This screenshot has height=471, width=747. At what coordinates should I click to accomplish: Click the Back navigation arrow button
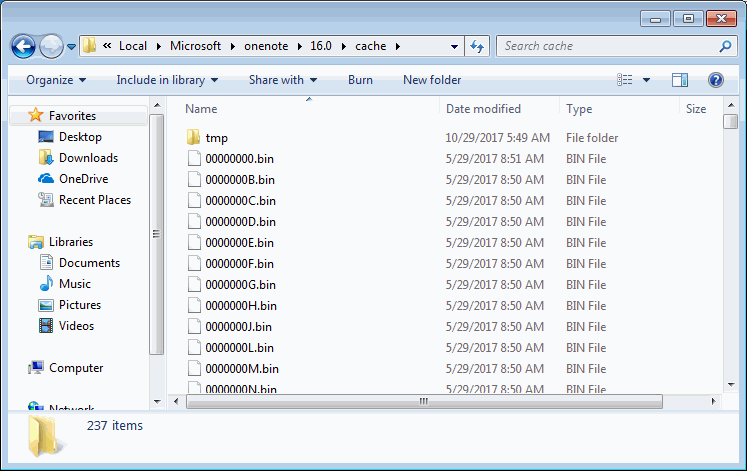pyautogui.click(x=23, y=46)
